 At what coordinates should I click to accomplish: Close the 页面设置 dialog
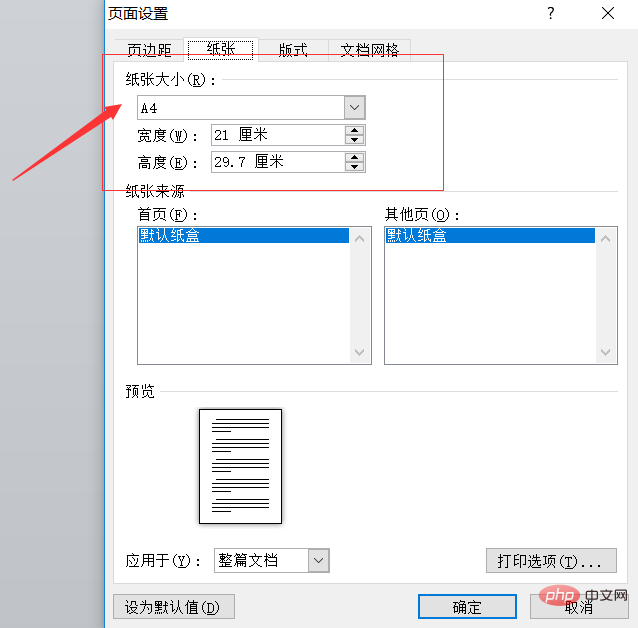(x=608, y=13)
